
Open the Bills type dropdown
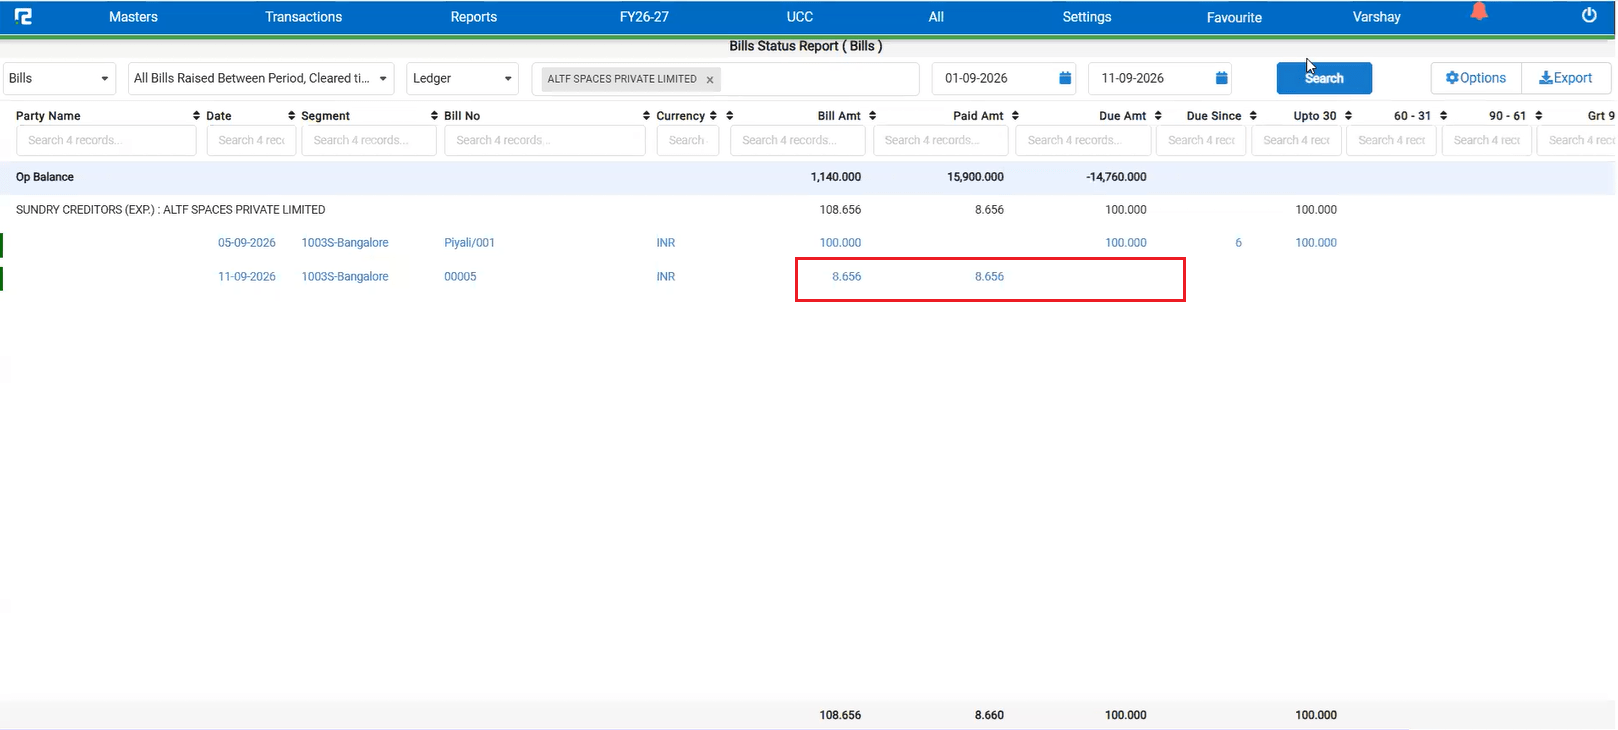[x=59, y=78]
